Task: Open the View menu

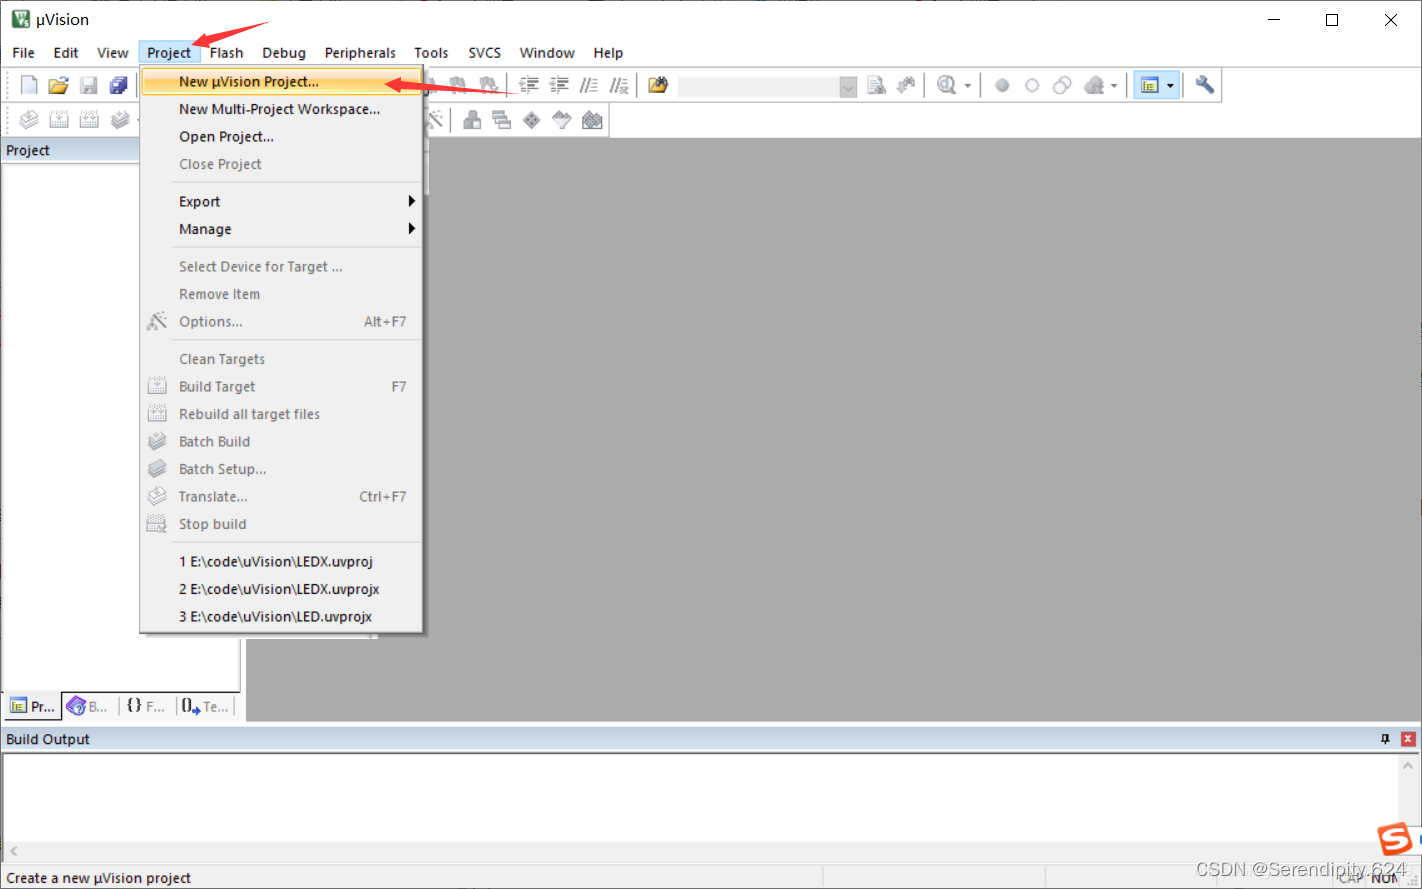Action: coord(112,53)
